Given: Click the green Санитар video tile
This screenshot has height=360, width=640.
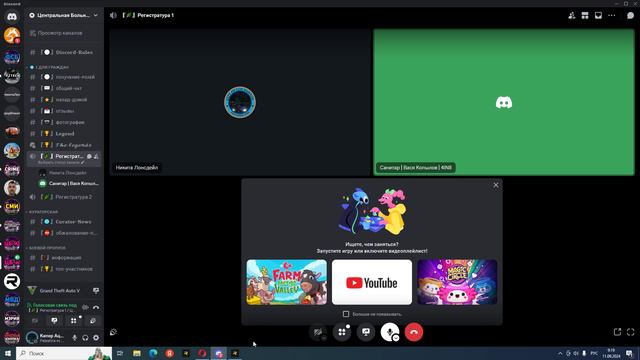Looking at the screenshot, I should (504, 102).
